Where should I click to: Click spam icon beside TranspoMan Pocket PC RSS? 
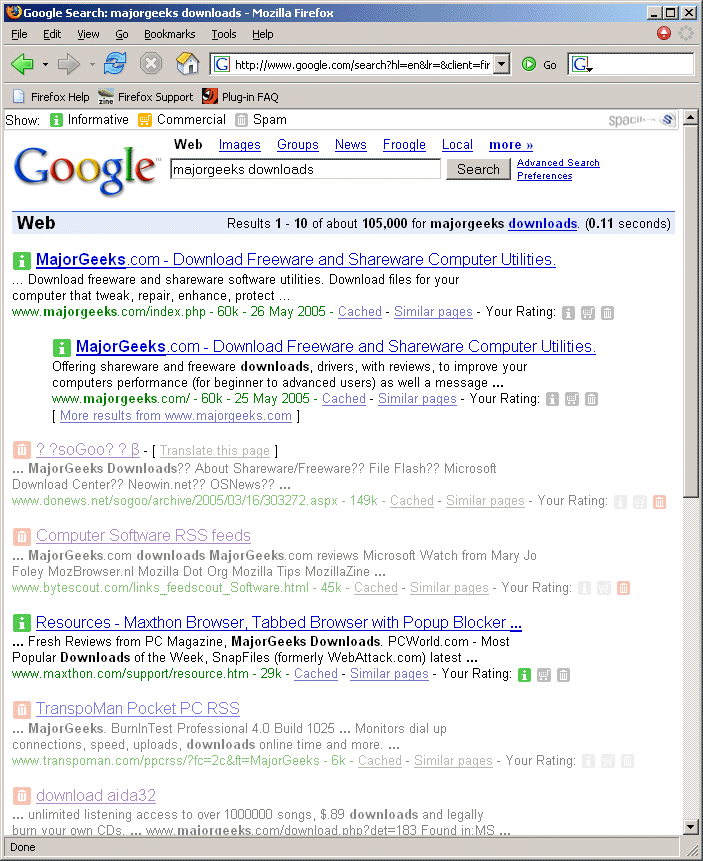(x=21, y=709)
